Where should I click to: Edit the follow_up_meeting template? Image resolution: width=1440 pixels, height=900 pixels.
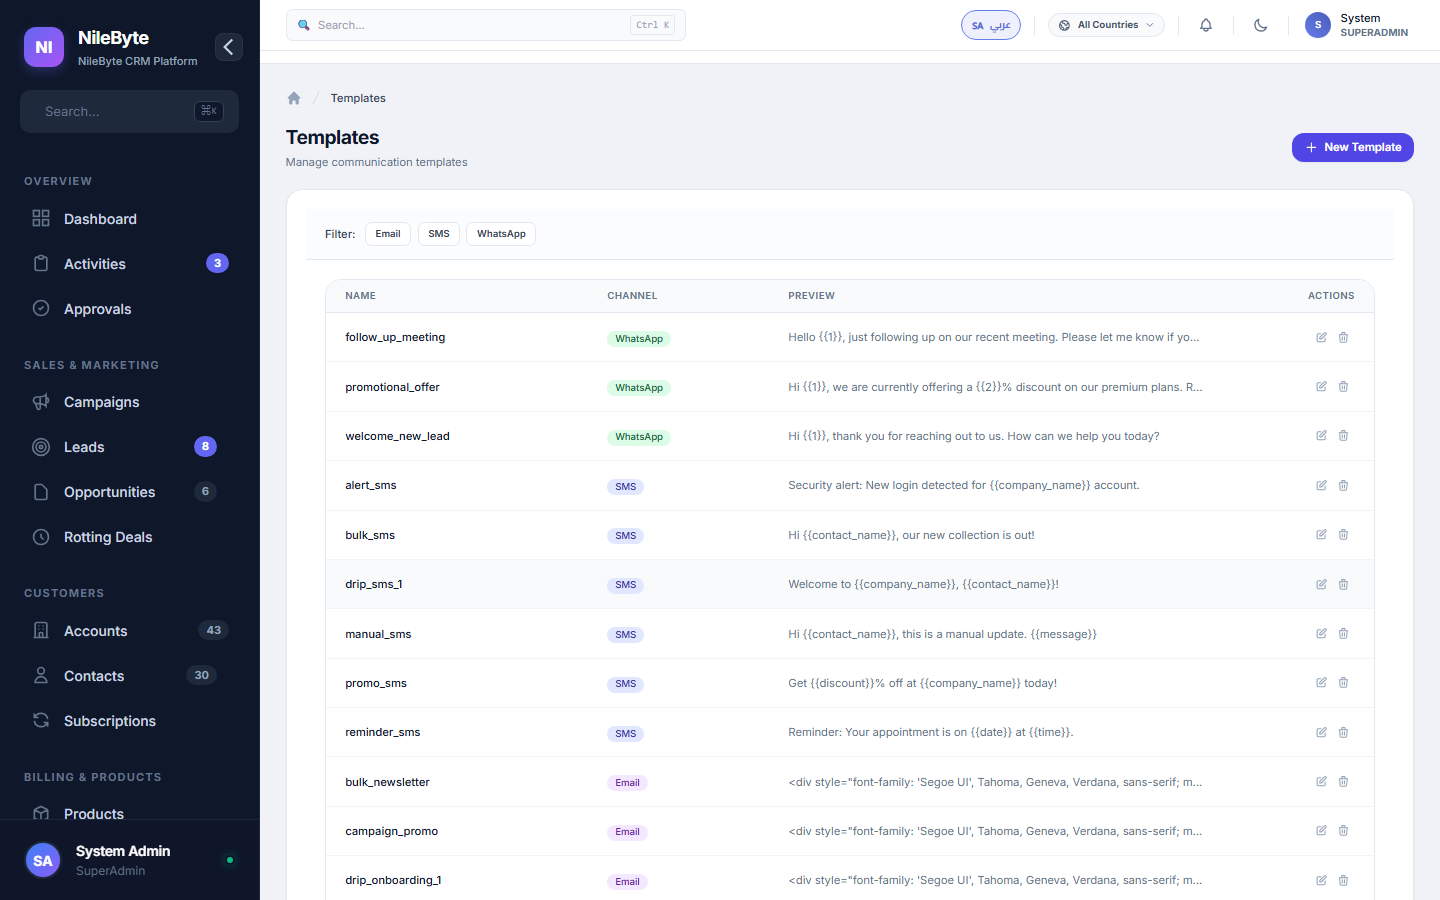coord(1321,338)
